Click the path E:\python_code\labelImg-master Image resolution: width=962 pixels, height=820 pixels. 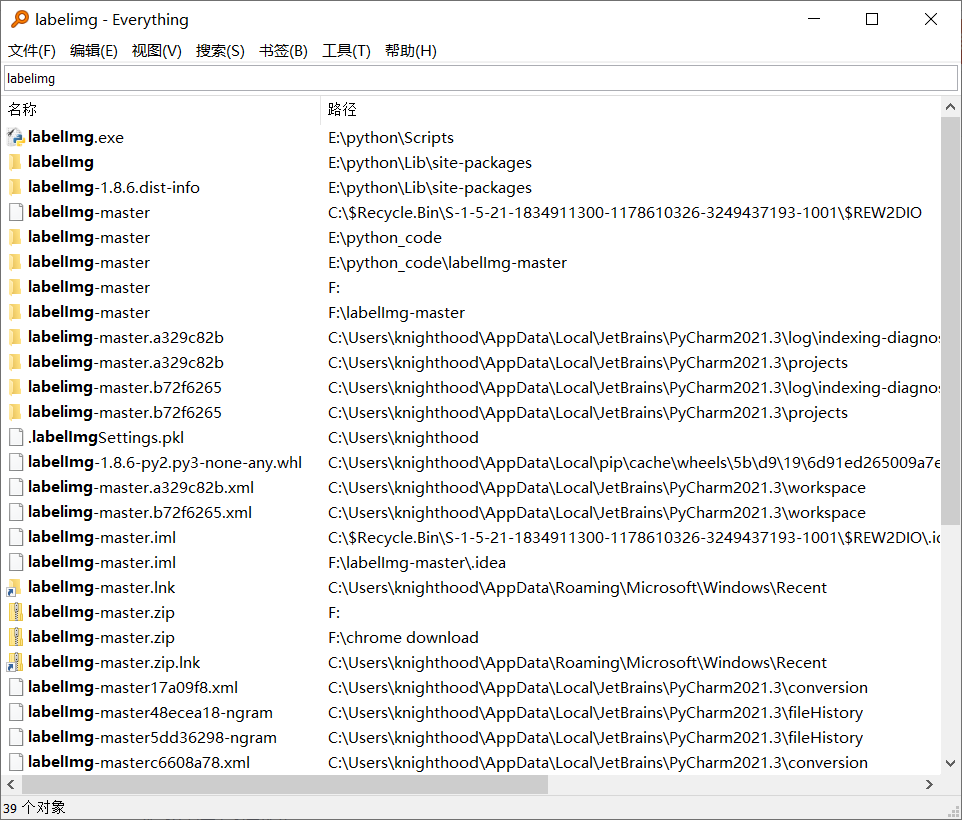click(x=447, y=262)
